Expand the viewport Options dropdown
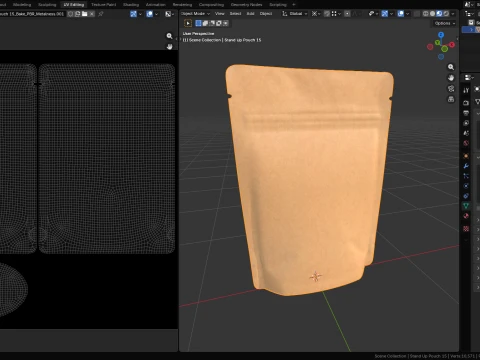This screenshot has height=360, width=480. pyautogui.click(x=445, y=23)
